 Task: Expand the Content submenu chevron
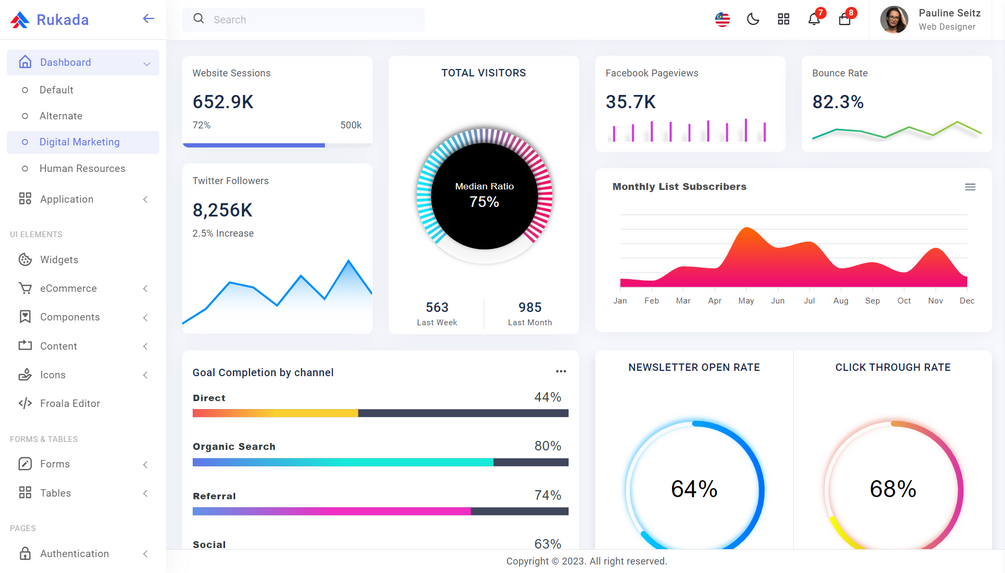coord(145,346)
